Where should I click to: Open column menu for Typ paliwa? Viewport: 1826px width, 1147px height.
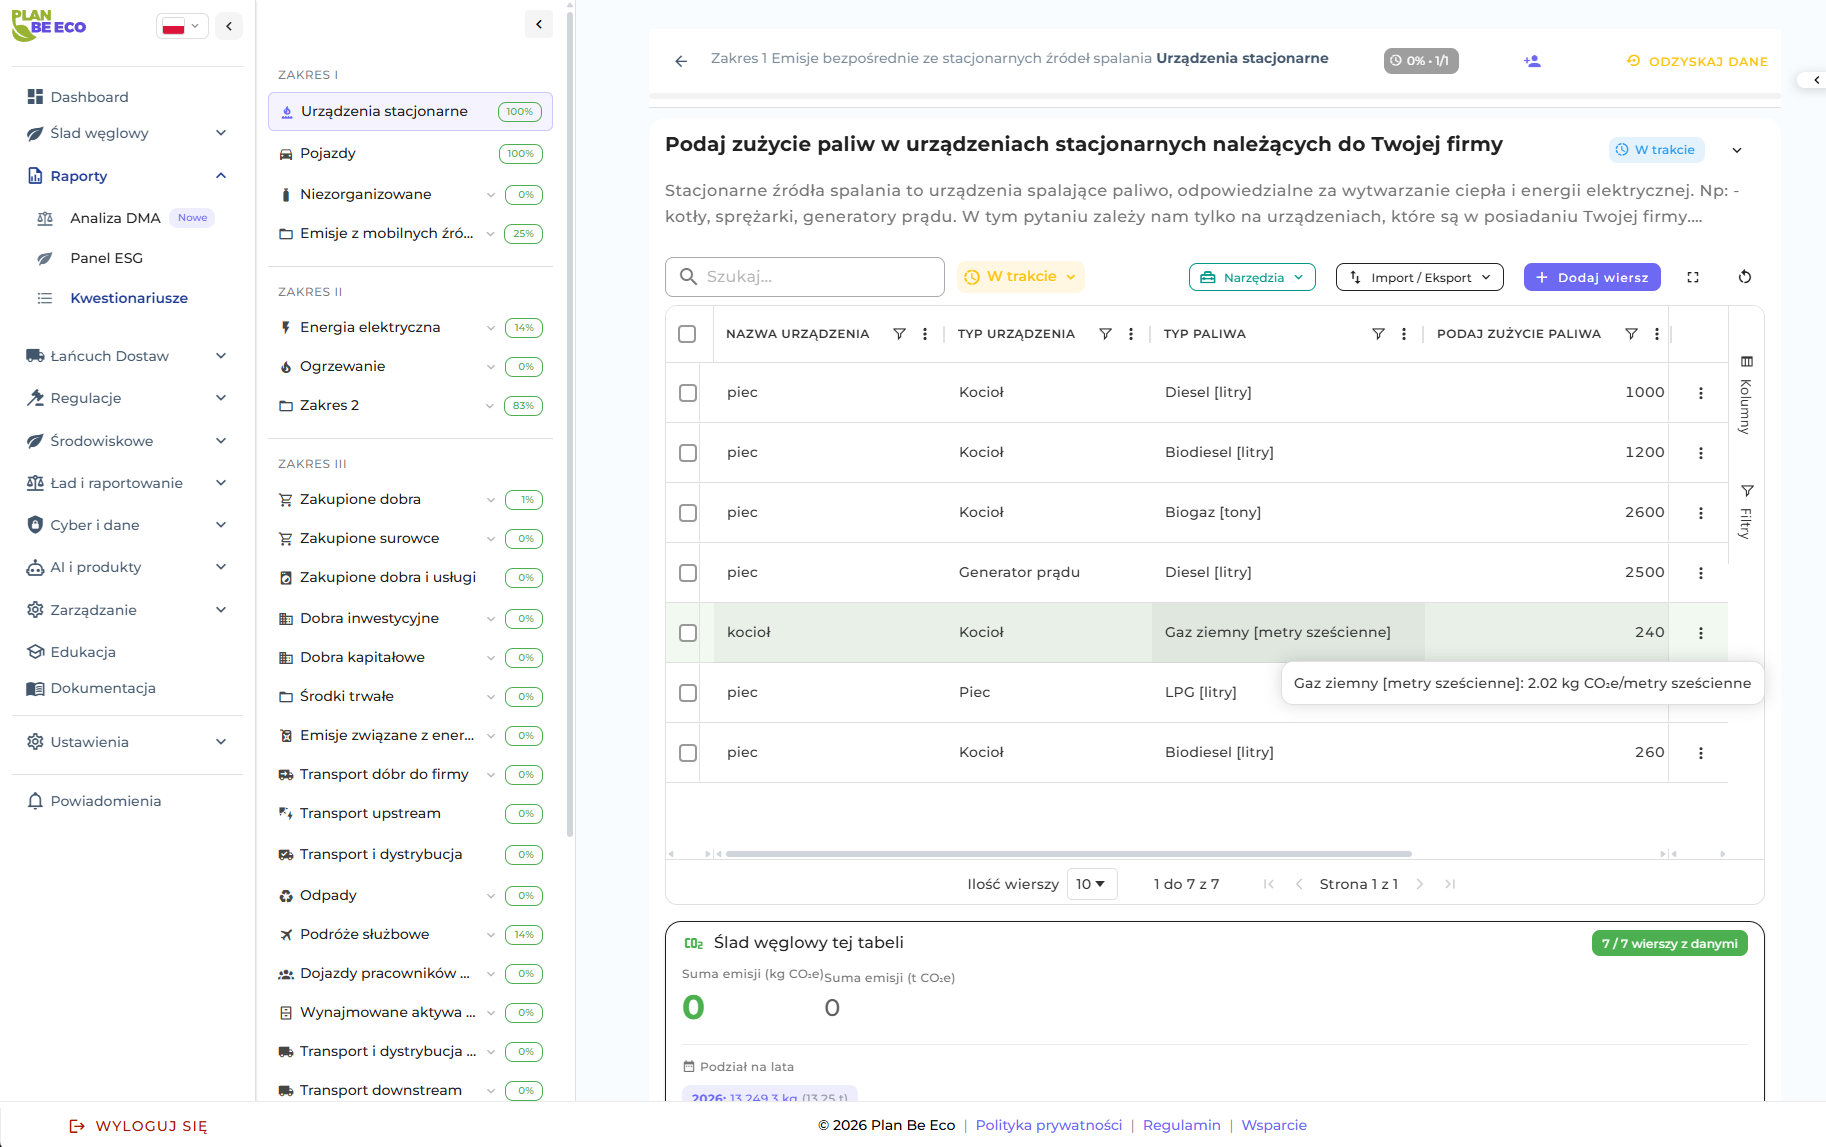pyautogui.click(x=1404, y=334)
